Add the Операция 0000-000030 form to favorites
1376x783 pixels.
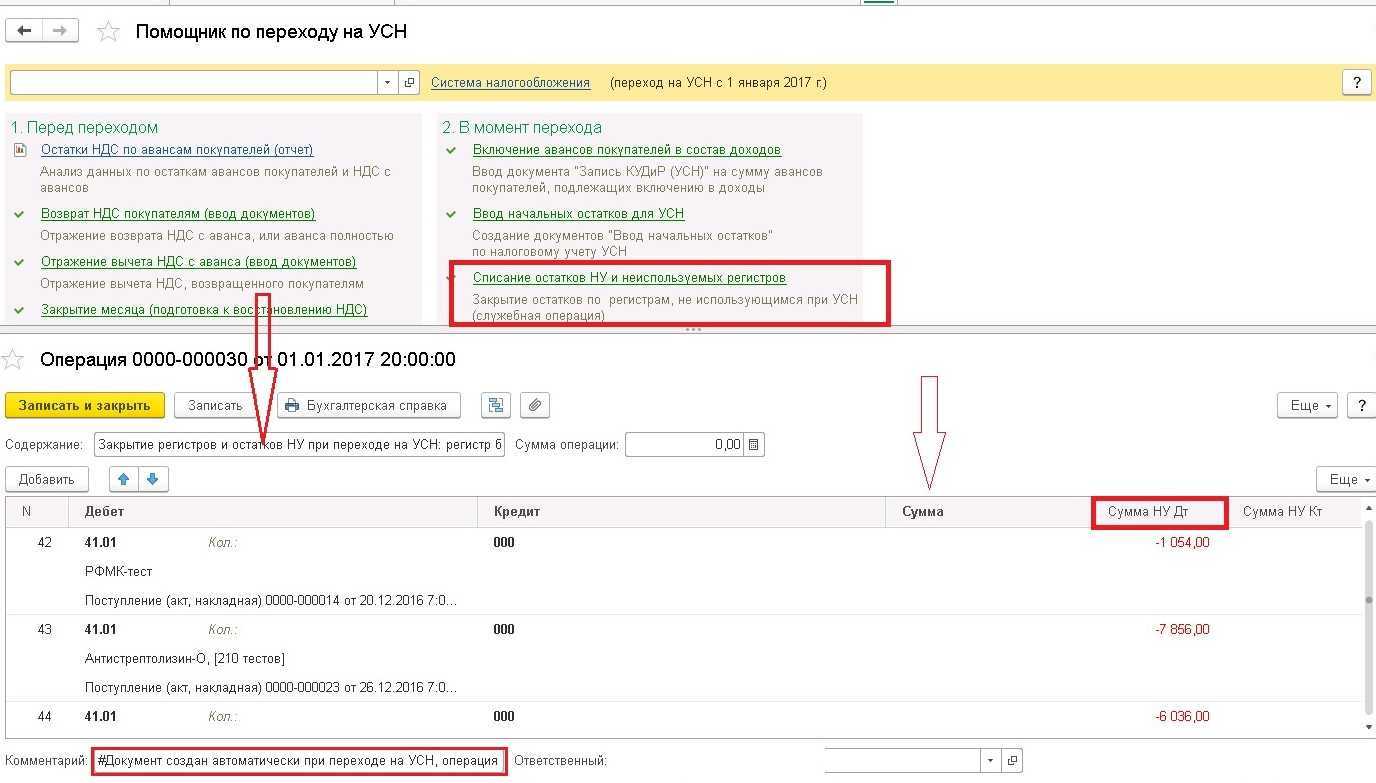[x=13, y=359]
